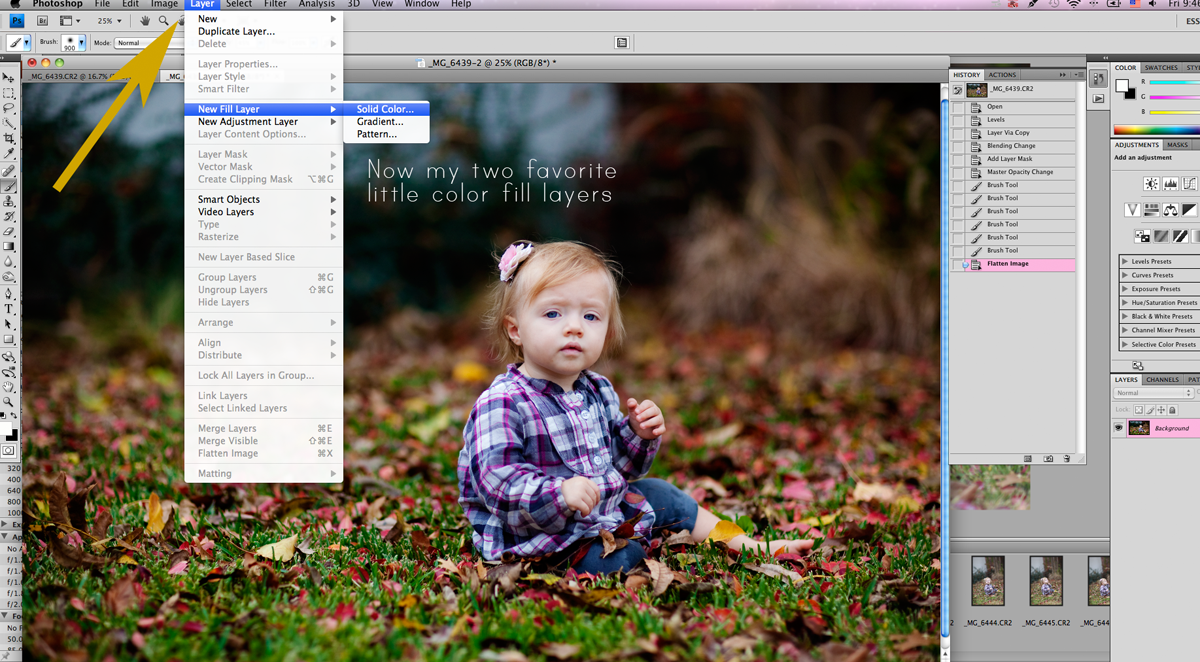
Task: Click the delete state trash icon in History
Action: [1067, 459]
